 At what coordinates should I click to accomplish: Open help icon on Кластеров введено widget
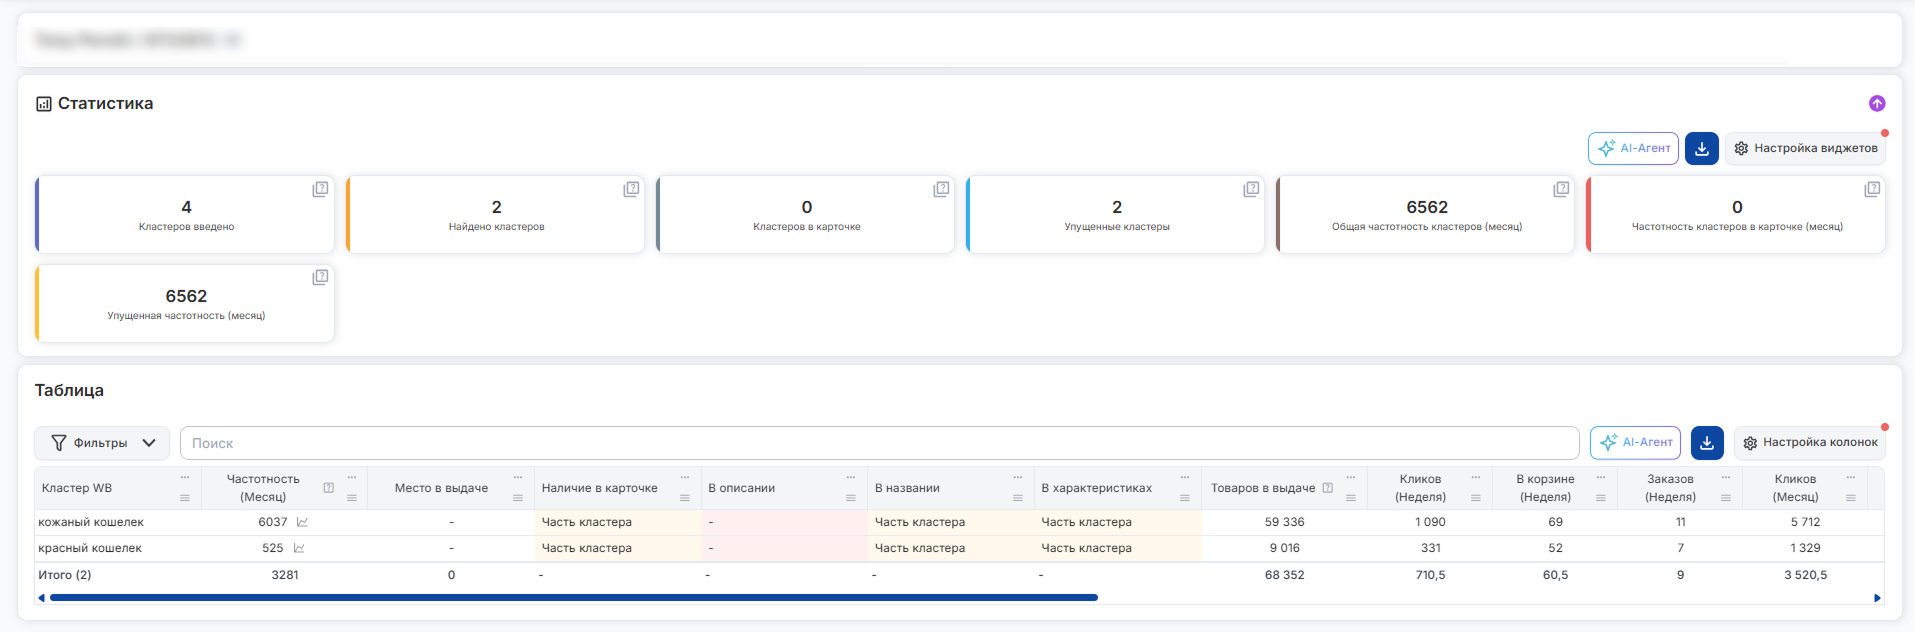point(320,189)
